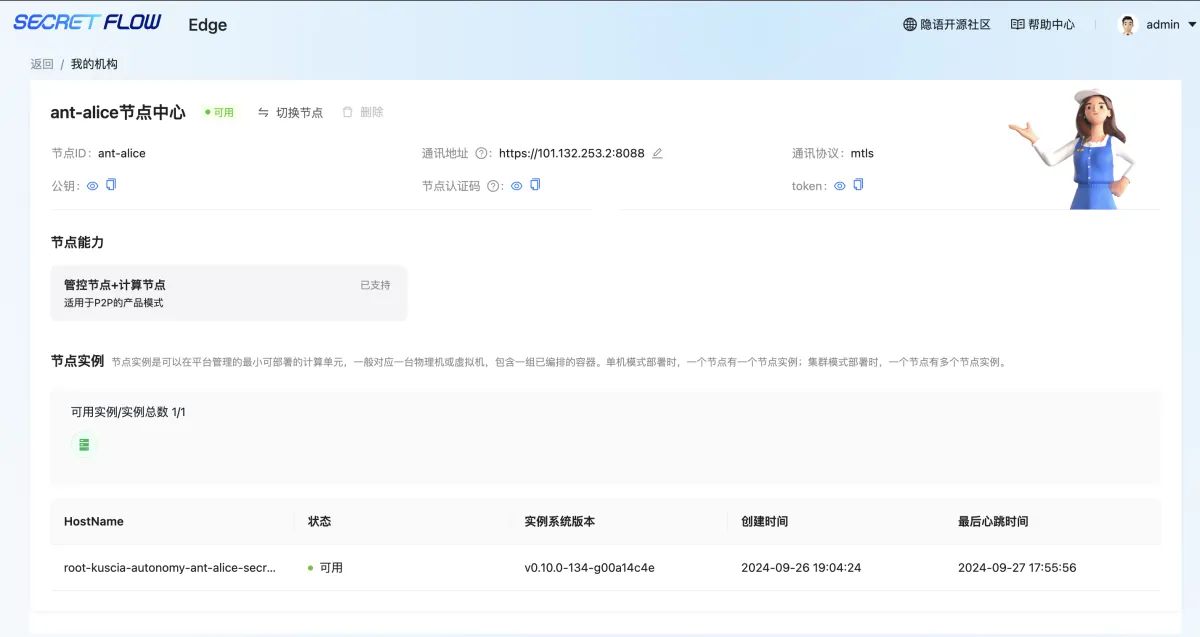Click the admin avatar picture
Screen dimensions: 1200x637
pyautogui.click(x=1128, y=24)
